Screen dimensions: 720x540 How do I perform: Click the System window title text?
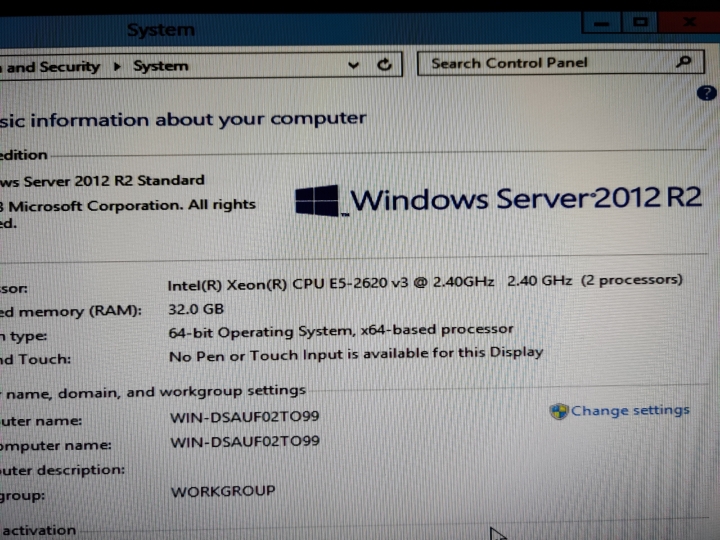tap(161, 30)
